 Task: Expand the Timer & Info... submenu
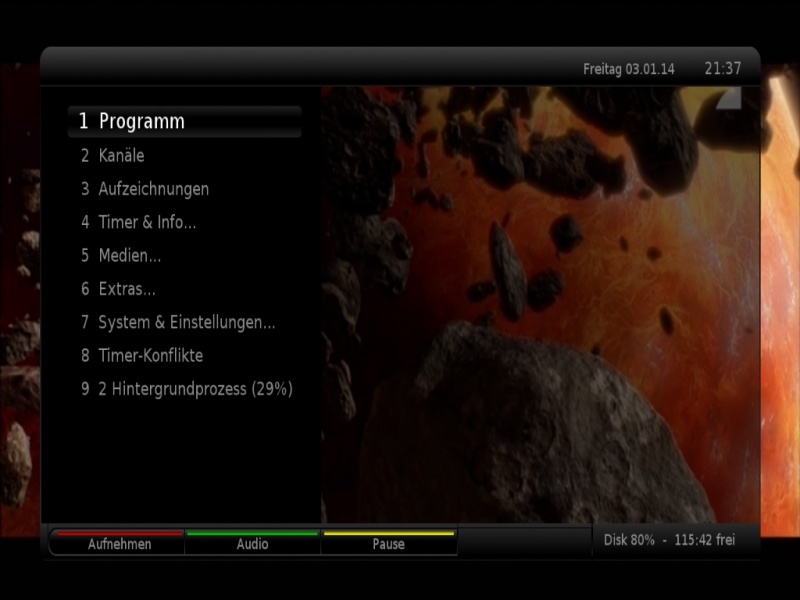click(x=147, y=222)
